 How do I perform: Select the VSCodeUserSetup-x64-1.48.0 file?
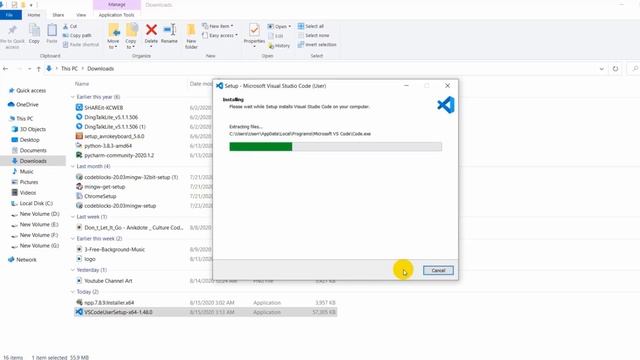click(x=205, y=312)
